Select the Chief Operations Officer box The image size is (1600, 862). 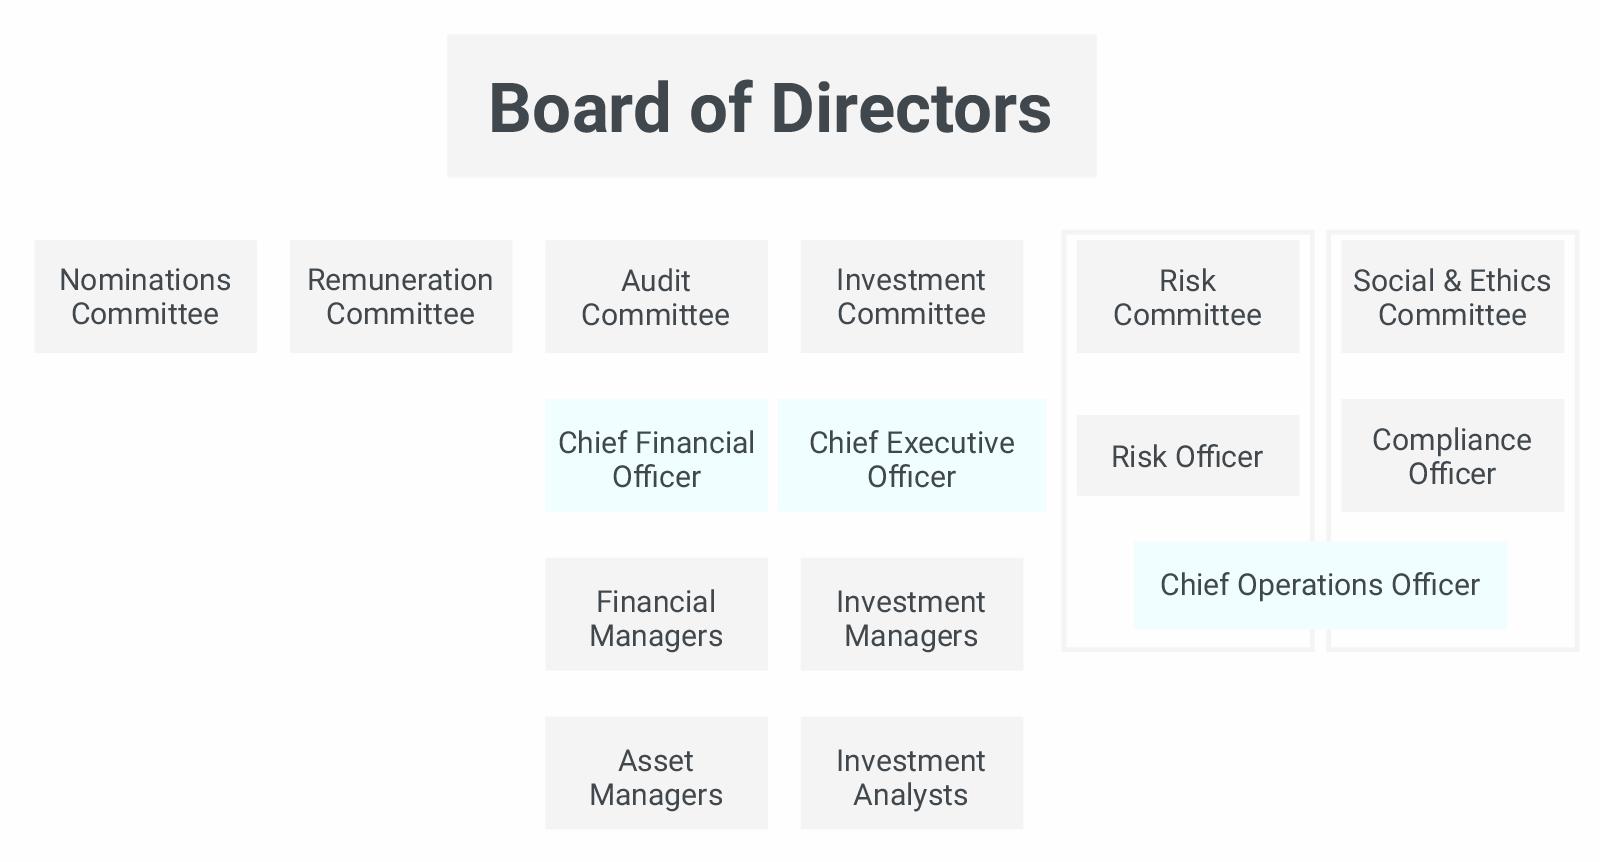tap(1319, 585)
